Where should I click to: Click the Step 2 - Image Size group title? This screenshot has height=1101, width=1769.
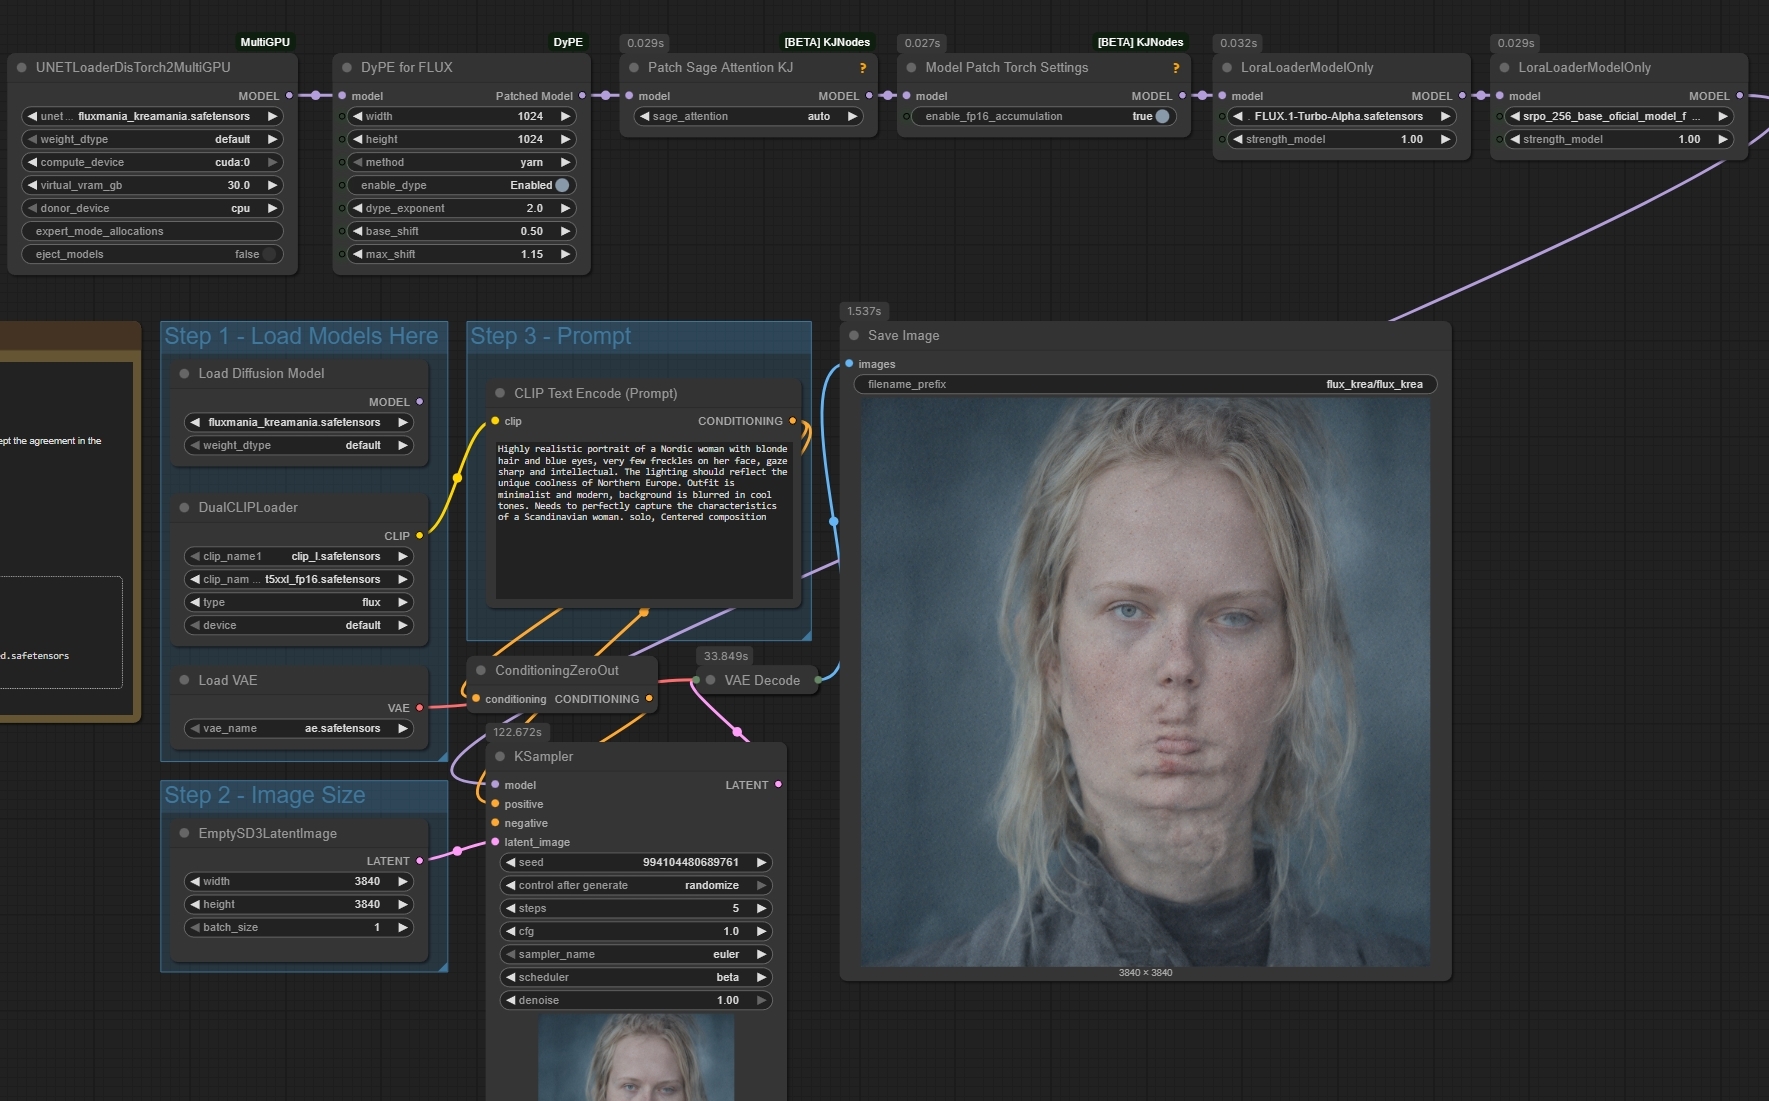coord(265,796)
